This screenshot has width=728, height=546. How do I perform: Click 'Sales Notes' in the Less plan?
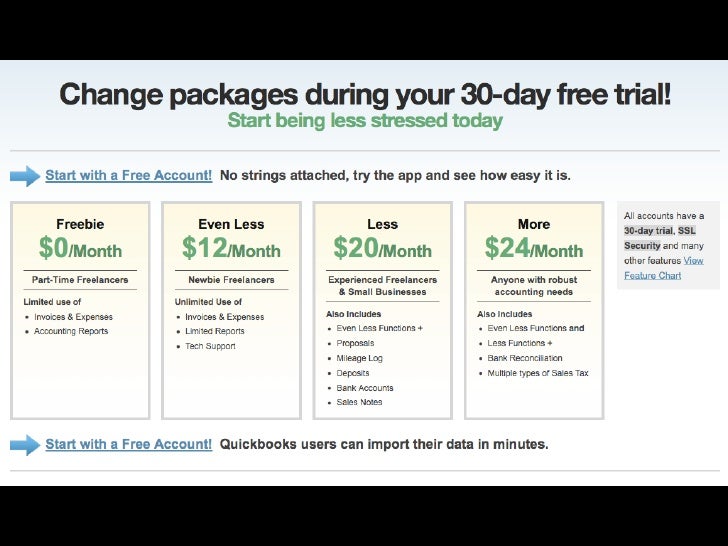click(x=359, y=402)
